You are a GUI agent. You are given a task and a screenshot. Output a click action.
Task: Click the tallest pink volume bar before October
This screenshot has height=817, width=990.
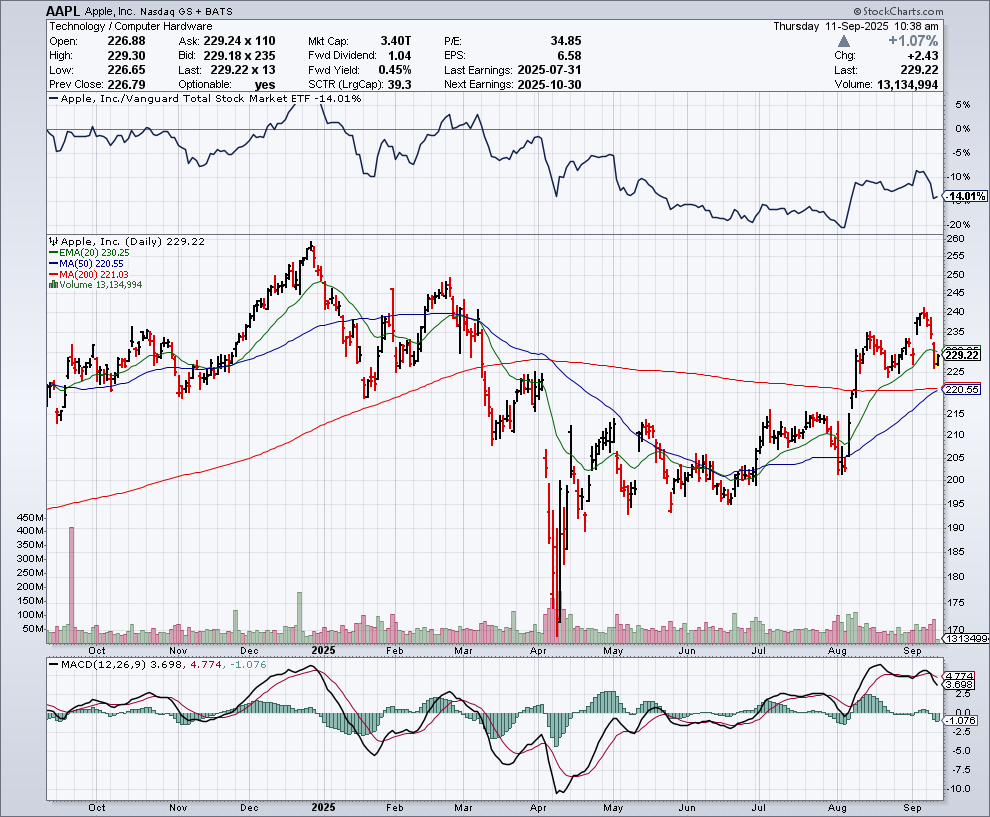(x=71, y=585)
